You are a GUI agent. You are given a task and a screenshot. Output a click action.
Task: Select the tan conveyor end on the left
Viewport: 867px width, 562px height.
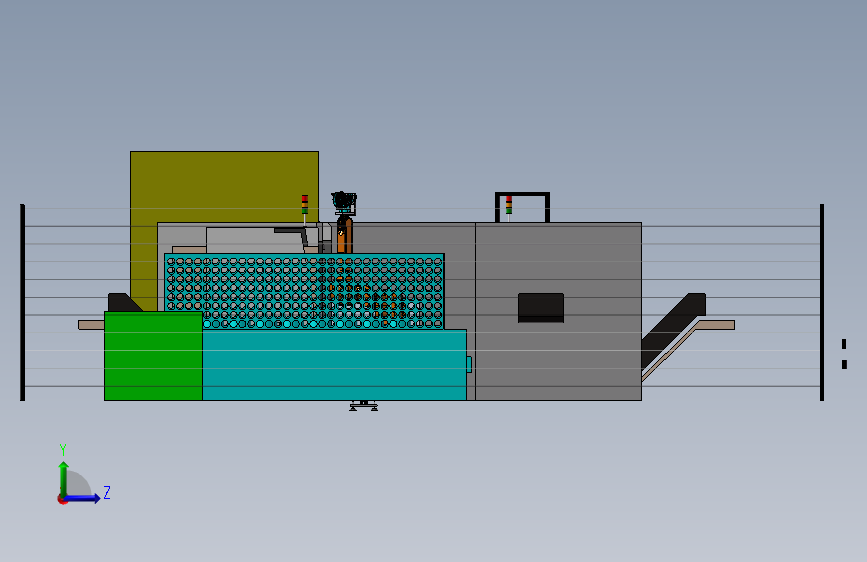pos(91,325)
